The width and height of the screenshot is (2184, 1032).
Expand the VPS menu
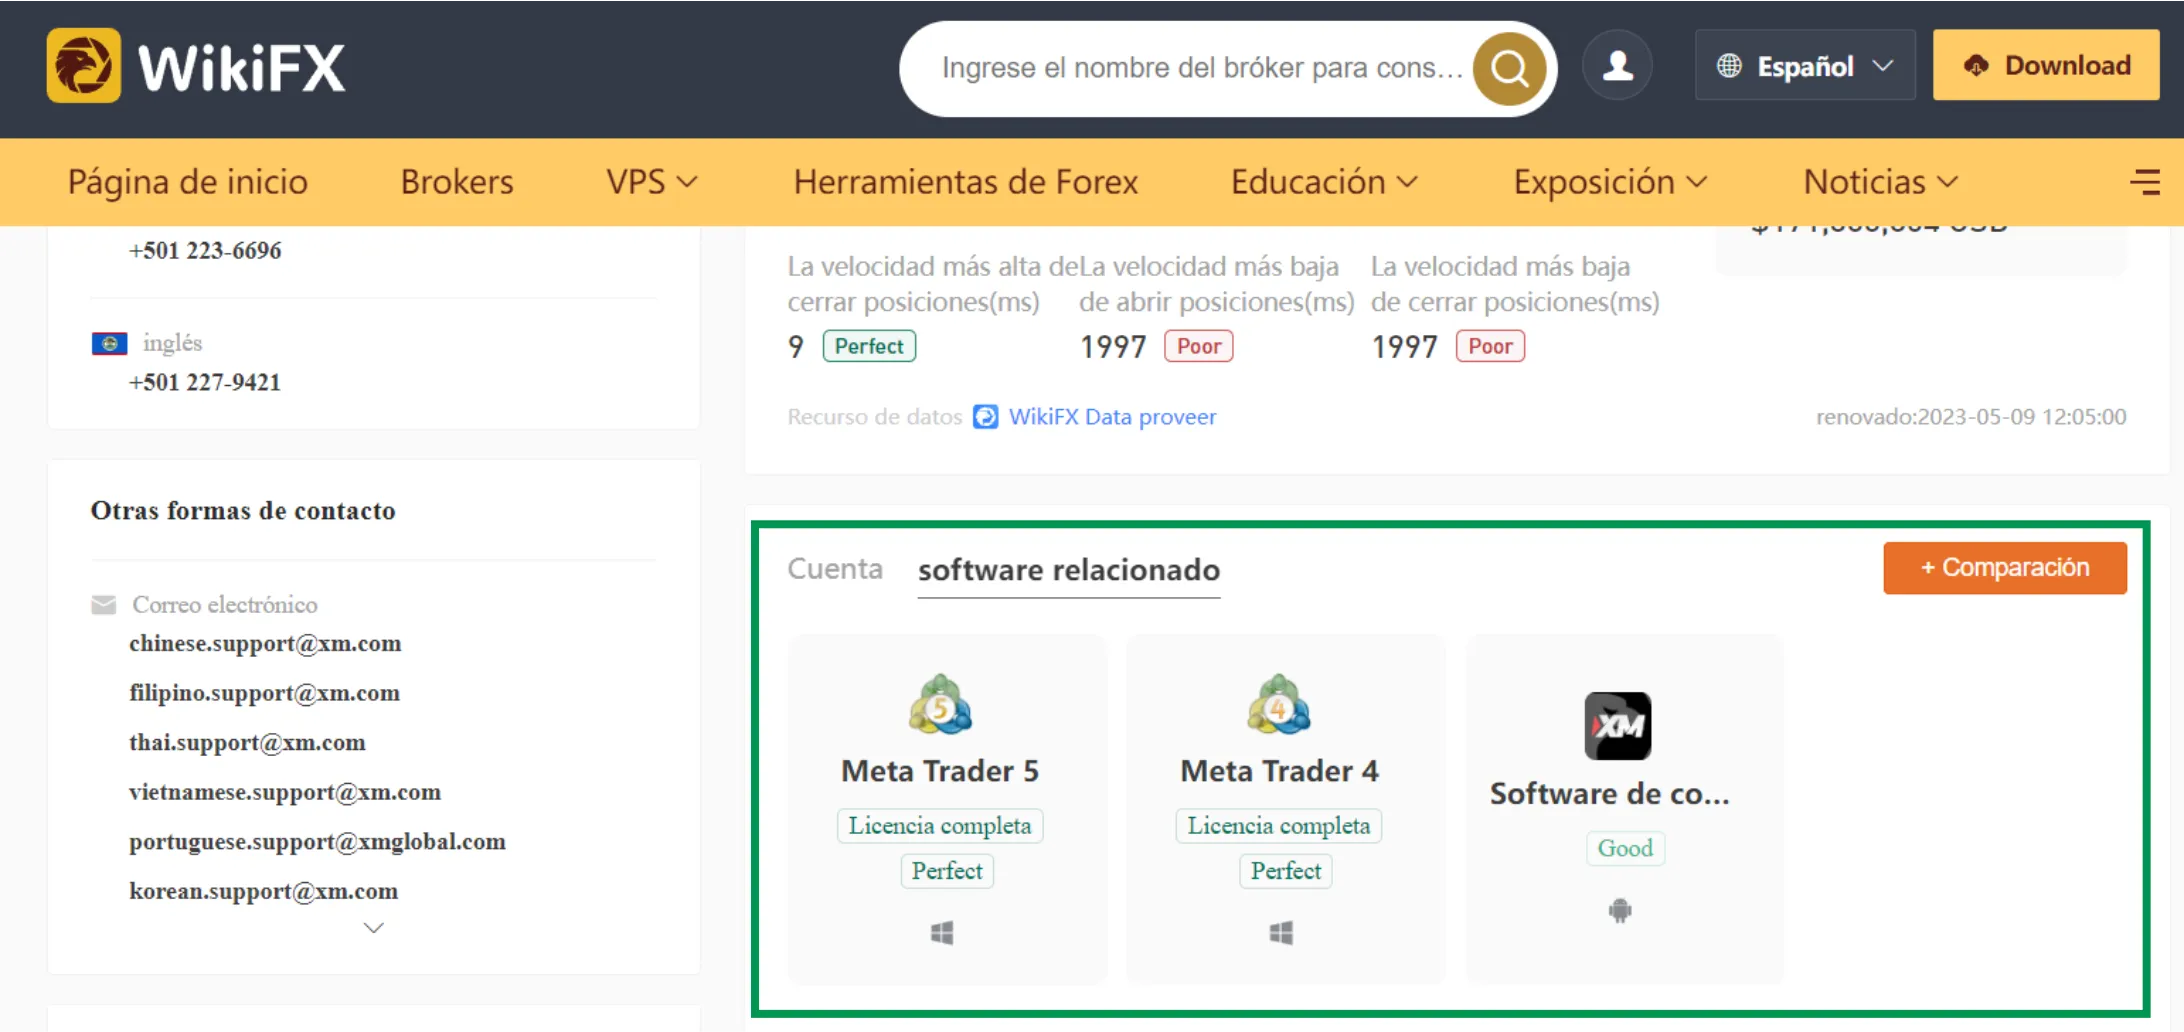[x=651, y=182]
